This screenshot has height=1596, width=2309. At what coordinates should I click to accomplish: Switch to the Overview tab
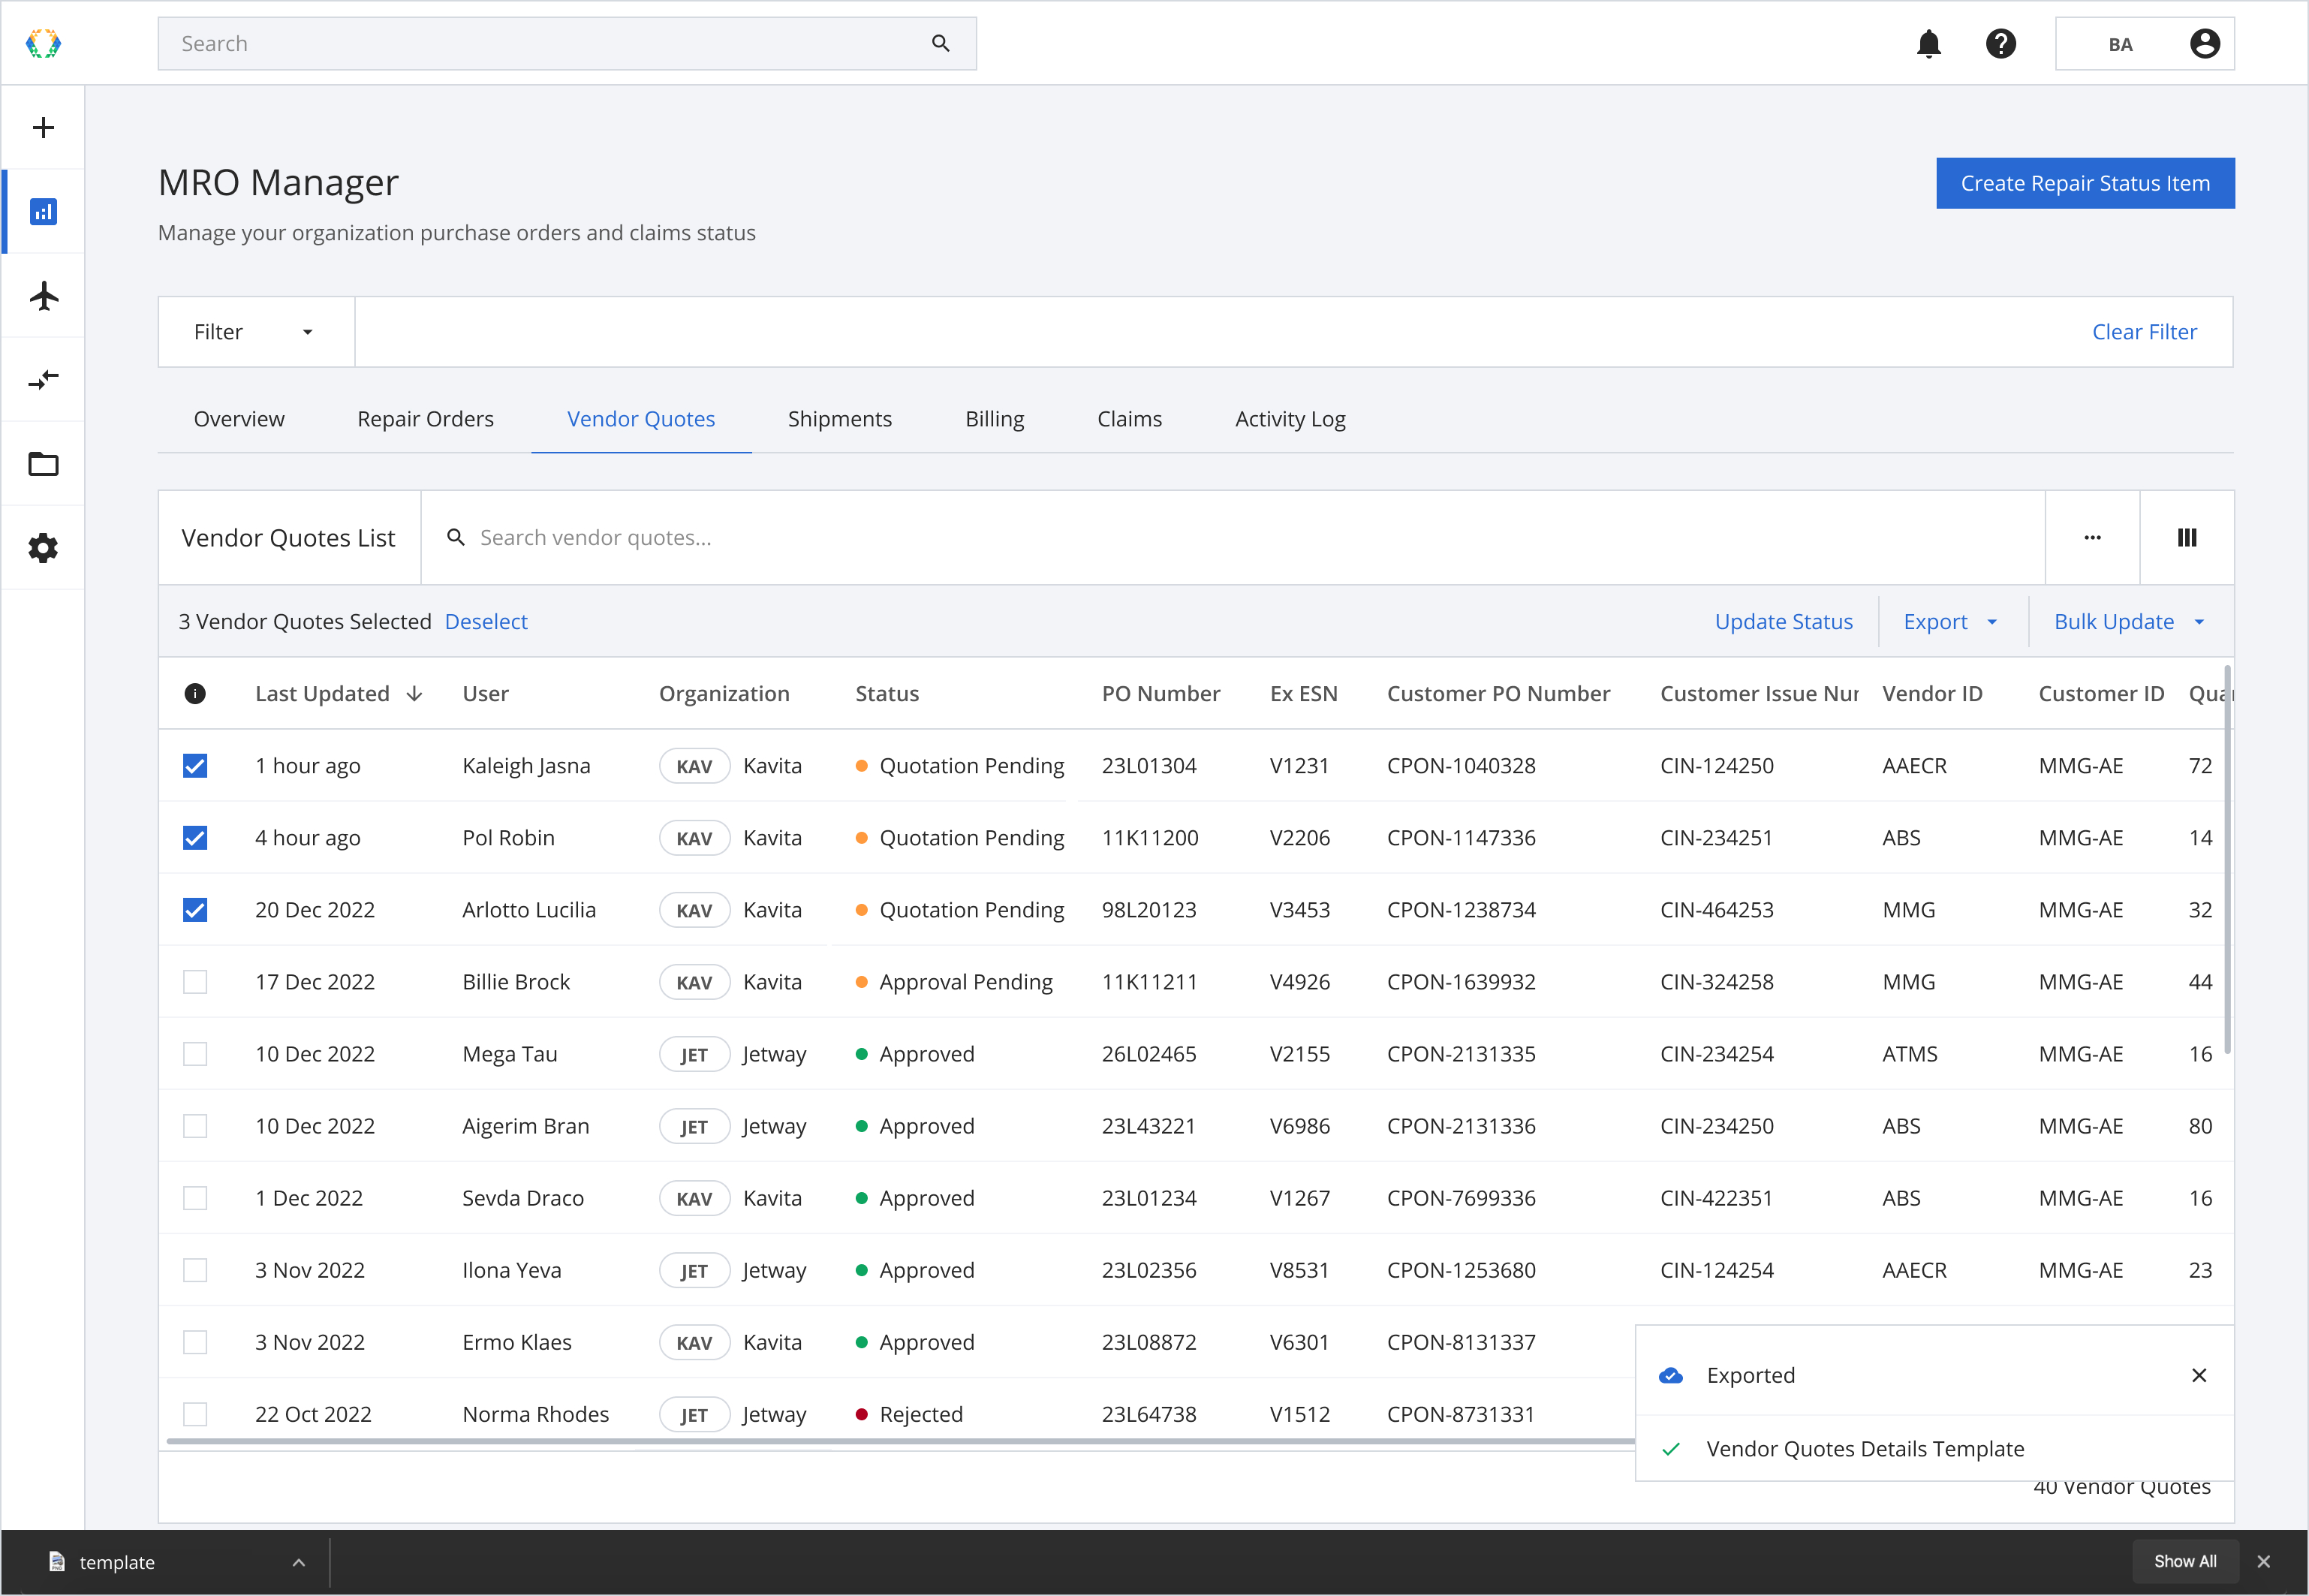pyautogui.click(x=239, y=419)
